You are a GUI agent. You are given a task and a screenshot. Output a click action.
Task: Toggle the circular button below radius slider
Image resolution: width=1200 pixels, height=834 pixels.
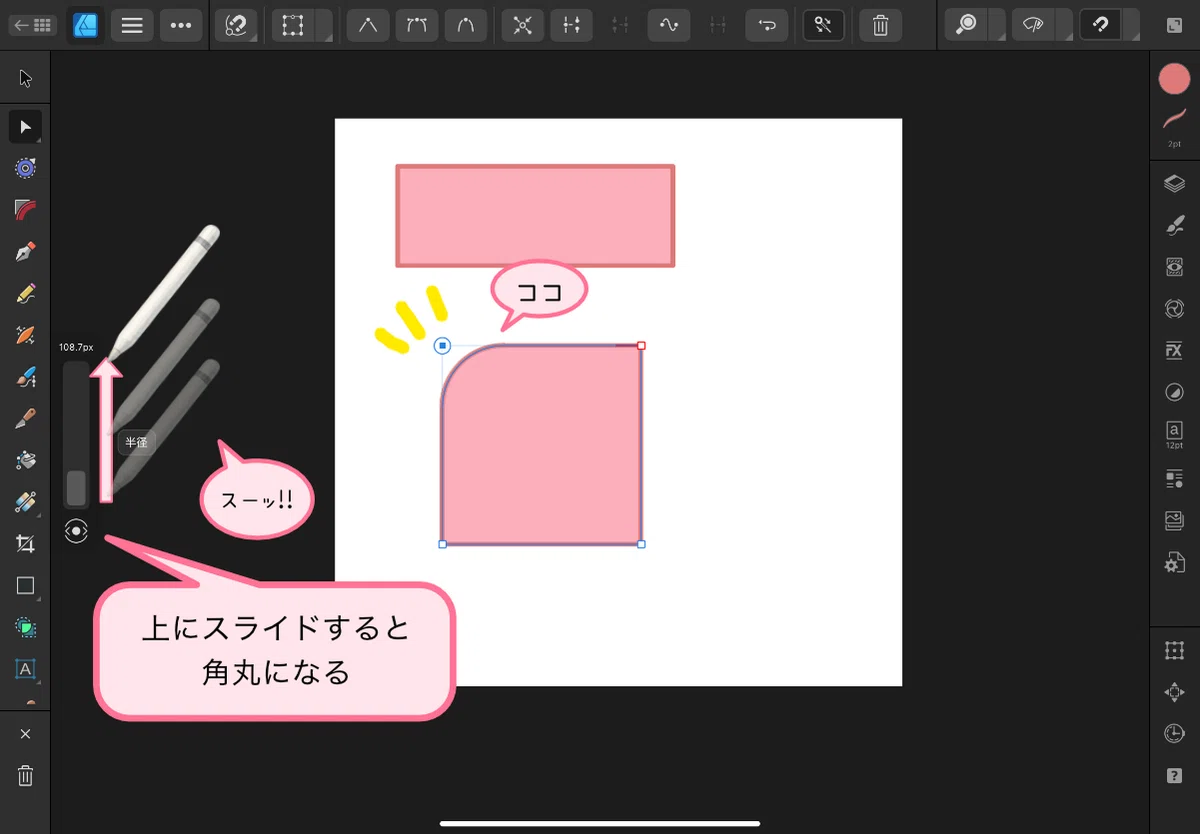(76, 531)
